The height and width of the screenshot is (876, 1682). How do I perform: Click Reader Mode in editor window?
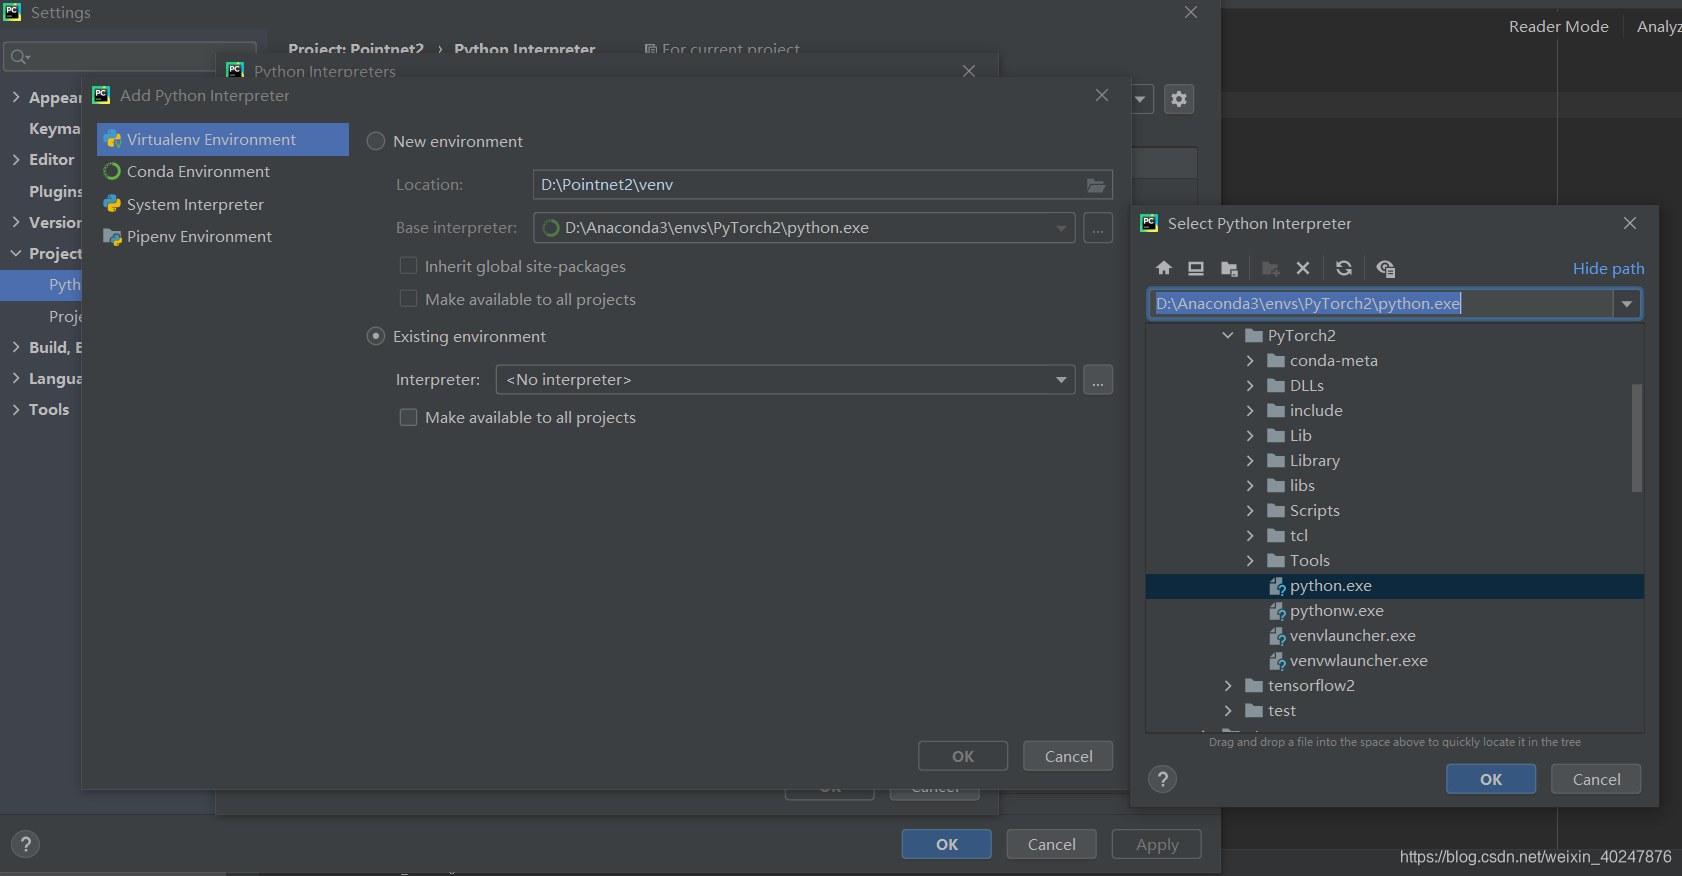click(1559, 27)
